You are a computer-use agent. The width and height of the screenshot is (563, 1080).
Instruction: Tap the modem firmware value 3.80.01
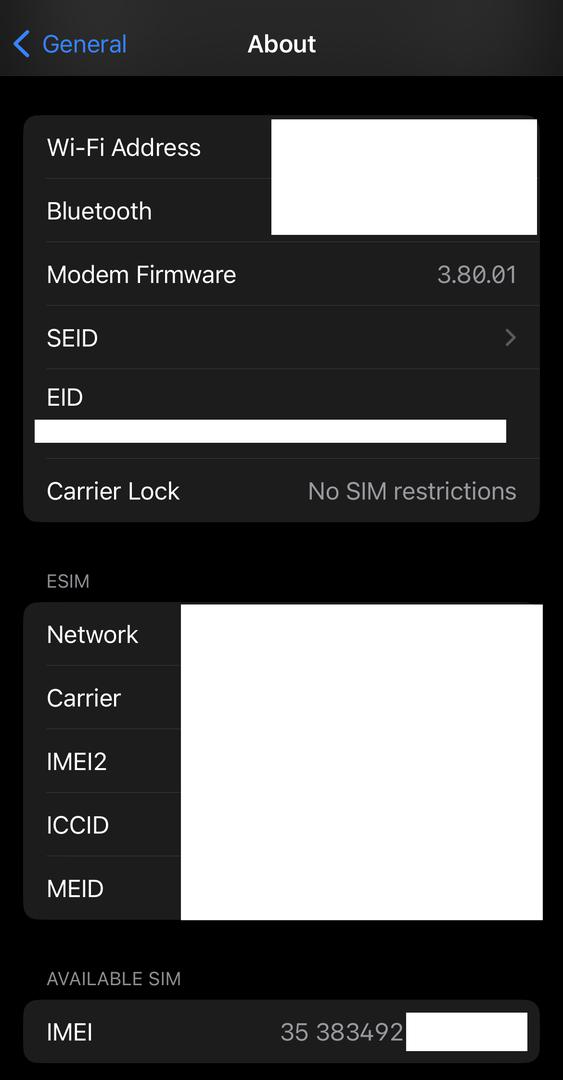click(x=477, y=275)
